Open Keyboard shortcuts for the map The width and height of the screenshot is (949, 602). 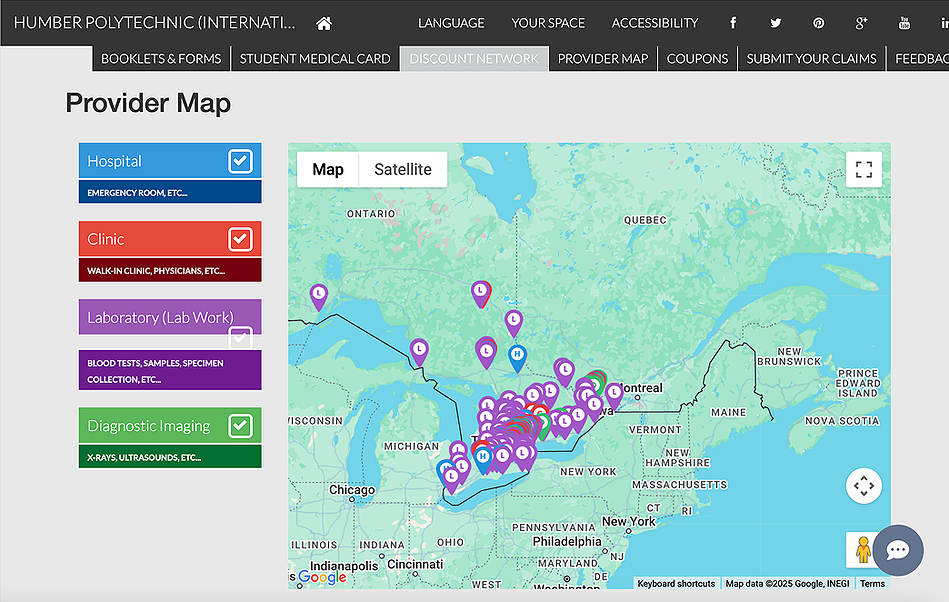point(676,584)
